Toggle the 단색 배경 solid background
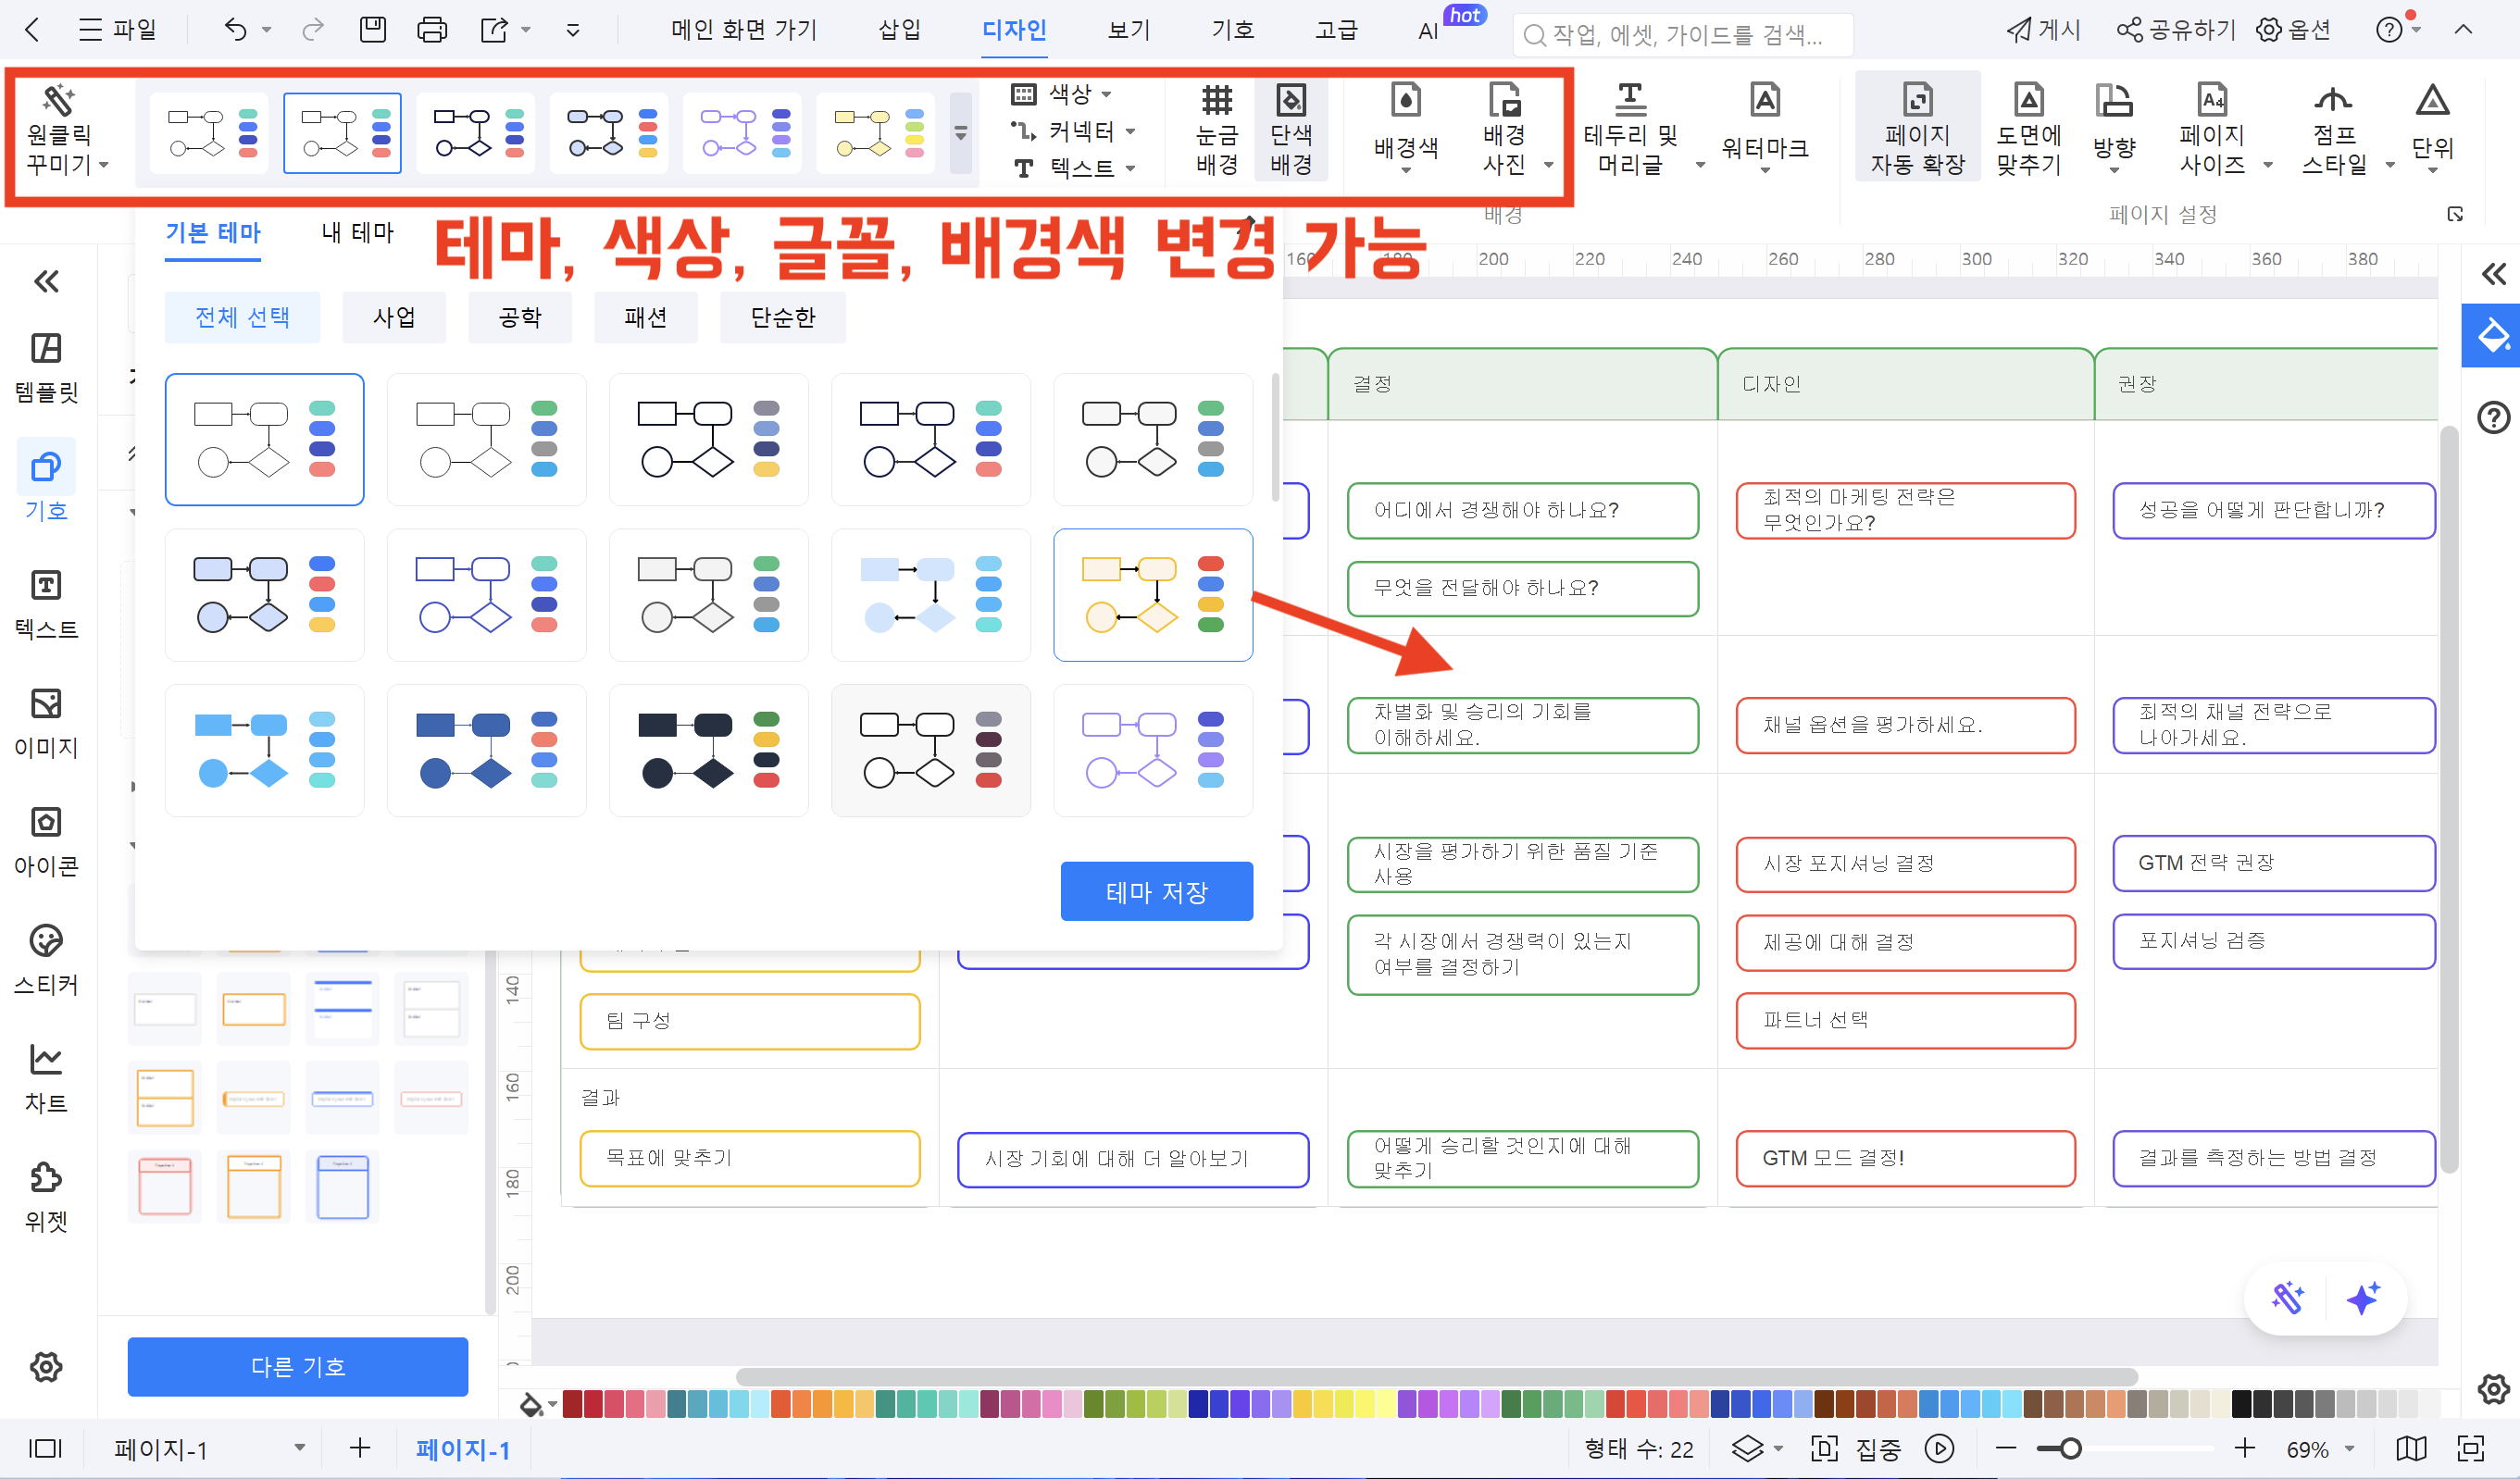Viewport: 2520px width, 1479px height. [1290, 128]
